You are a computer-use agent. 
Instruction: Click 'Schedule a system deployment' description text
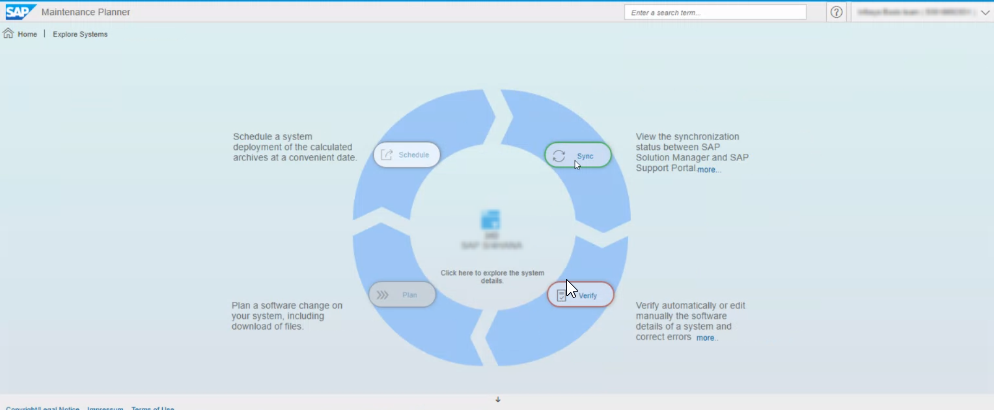tap(295, 147)
